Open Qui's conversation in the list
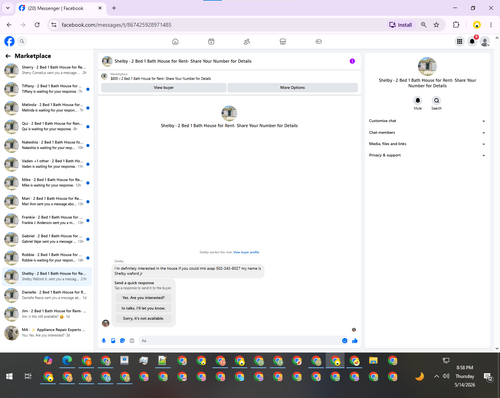This screenshot has width=500, height=398. click(x=47, y=126)
